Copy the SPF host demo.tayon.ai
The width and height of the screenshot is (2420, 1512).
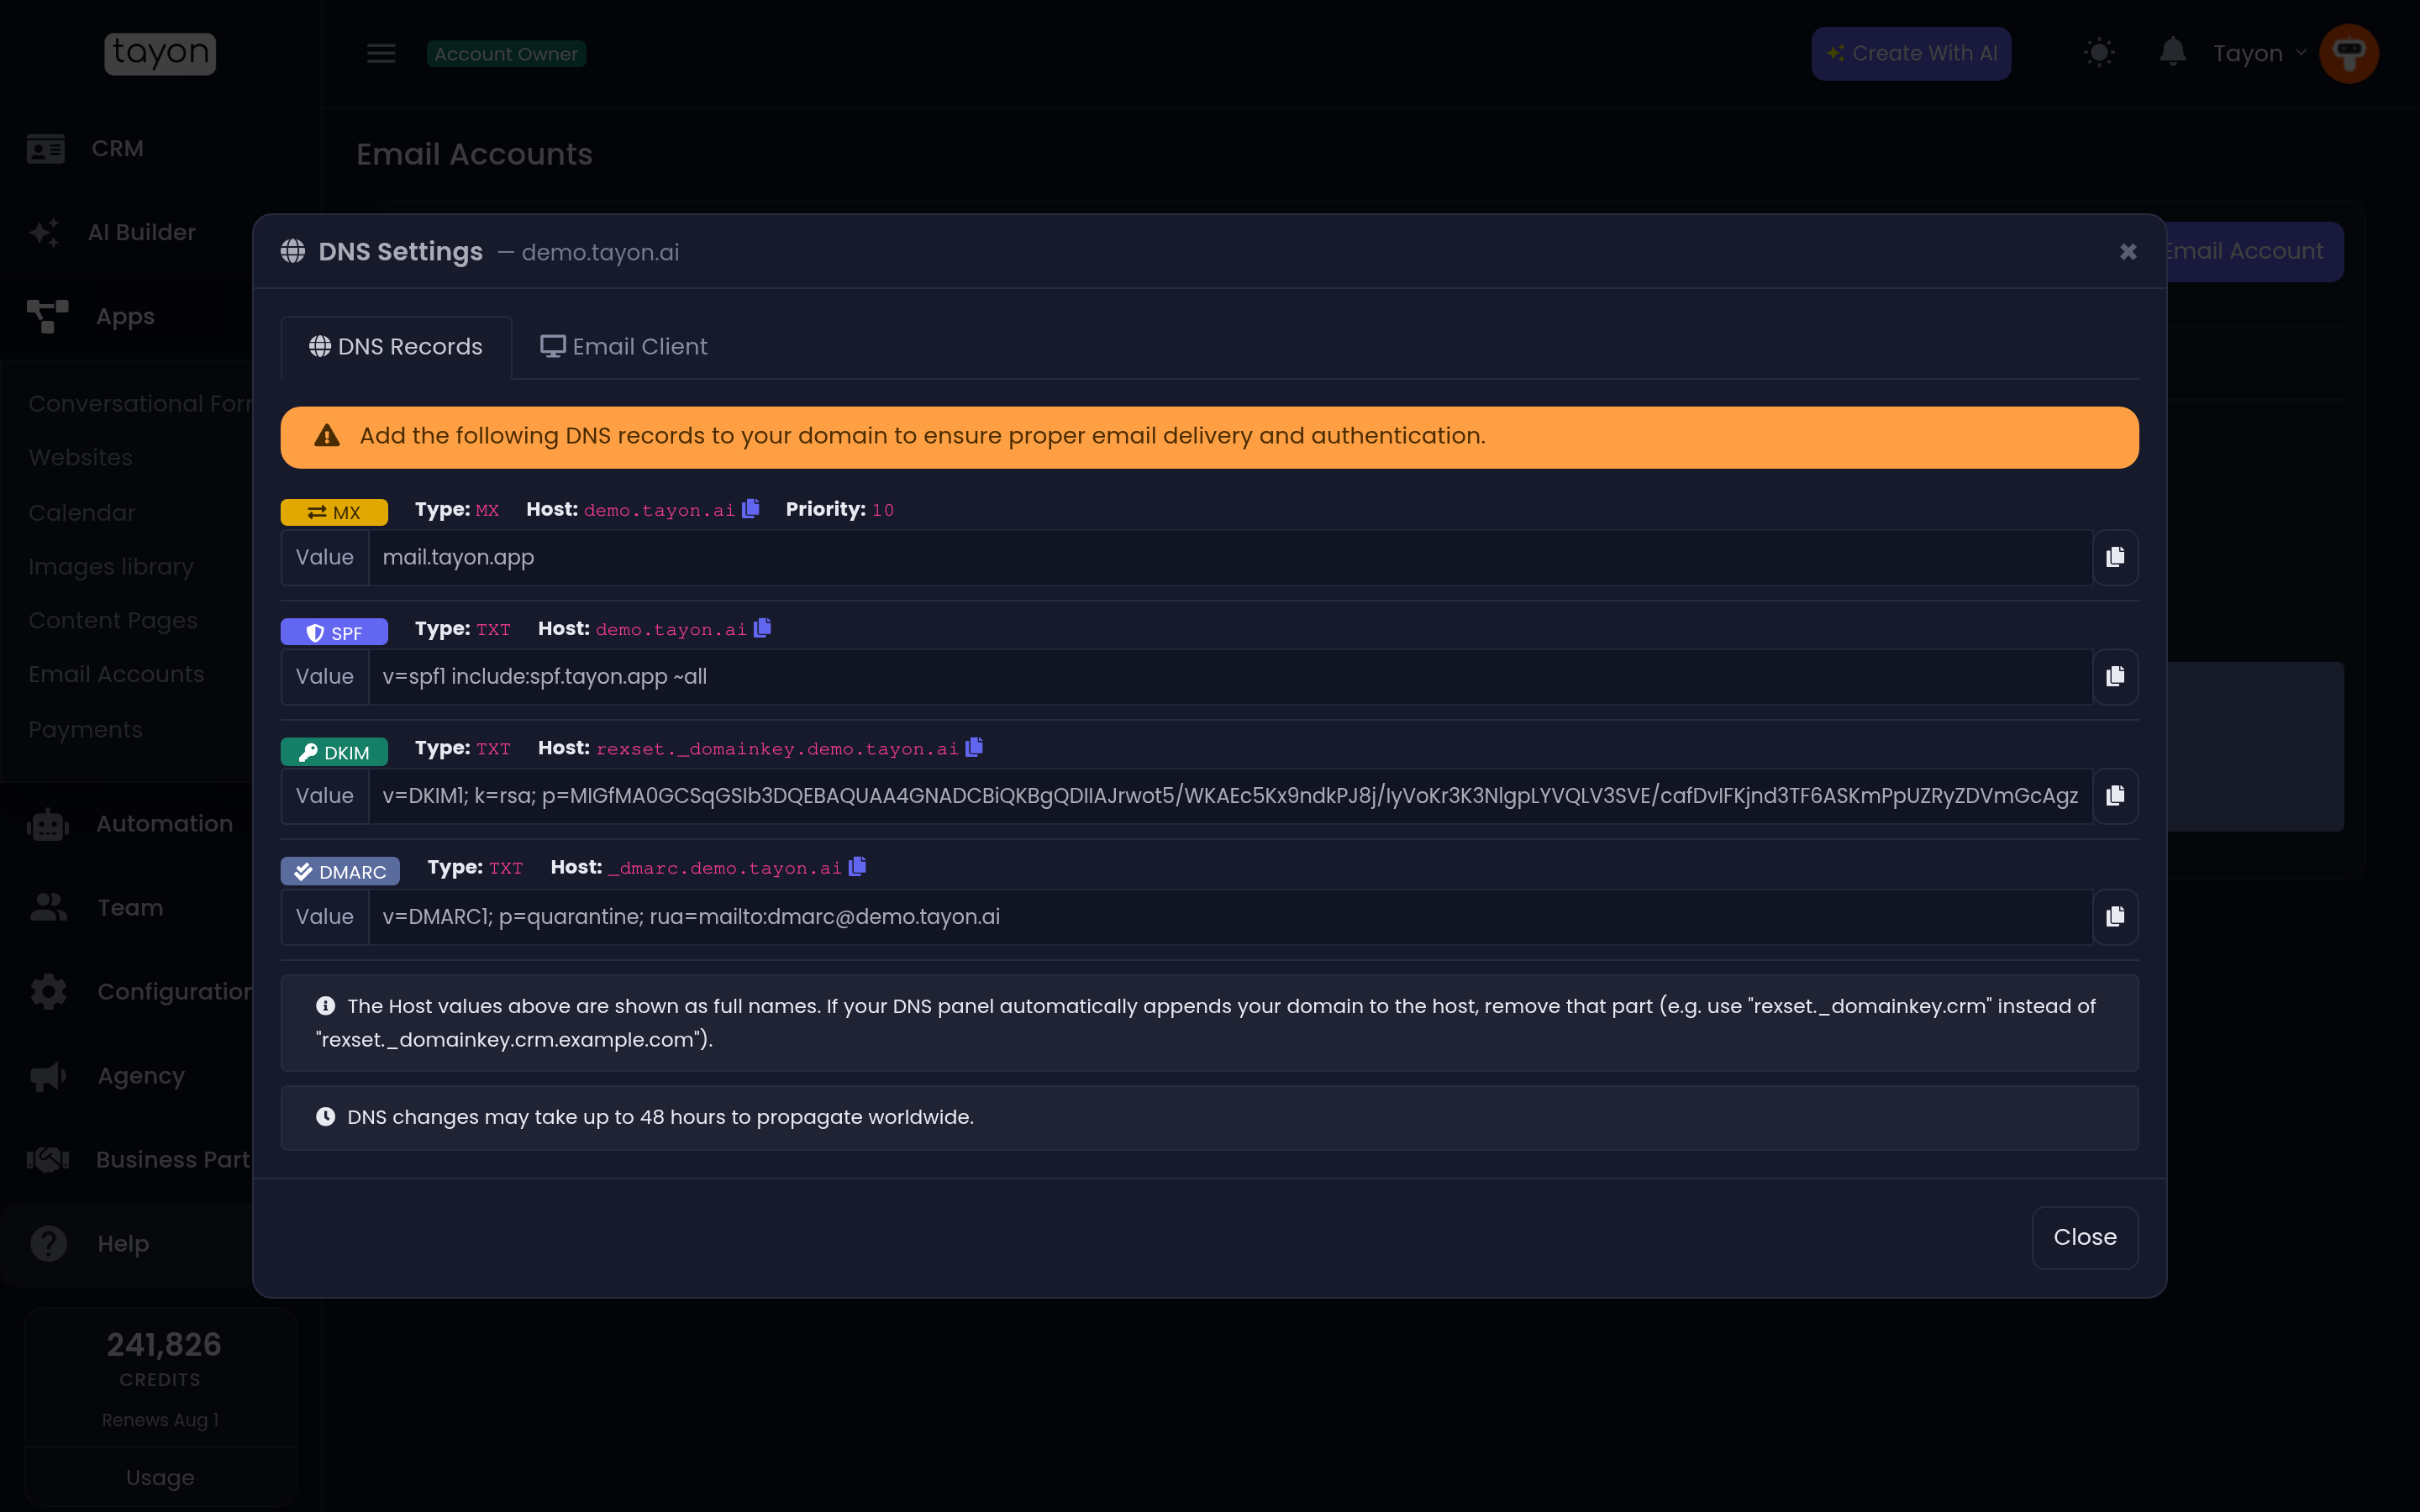763,627
